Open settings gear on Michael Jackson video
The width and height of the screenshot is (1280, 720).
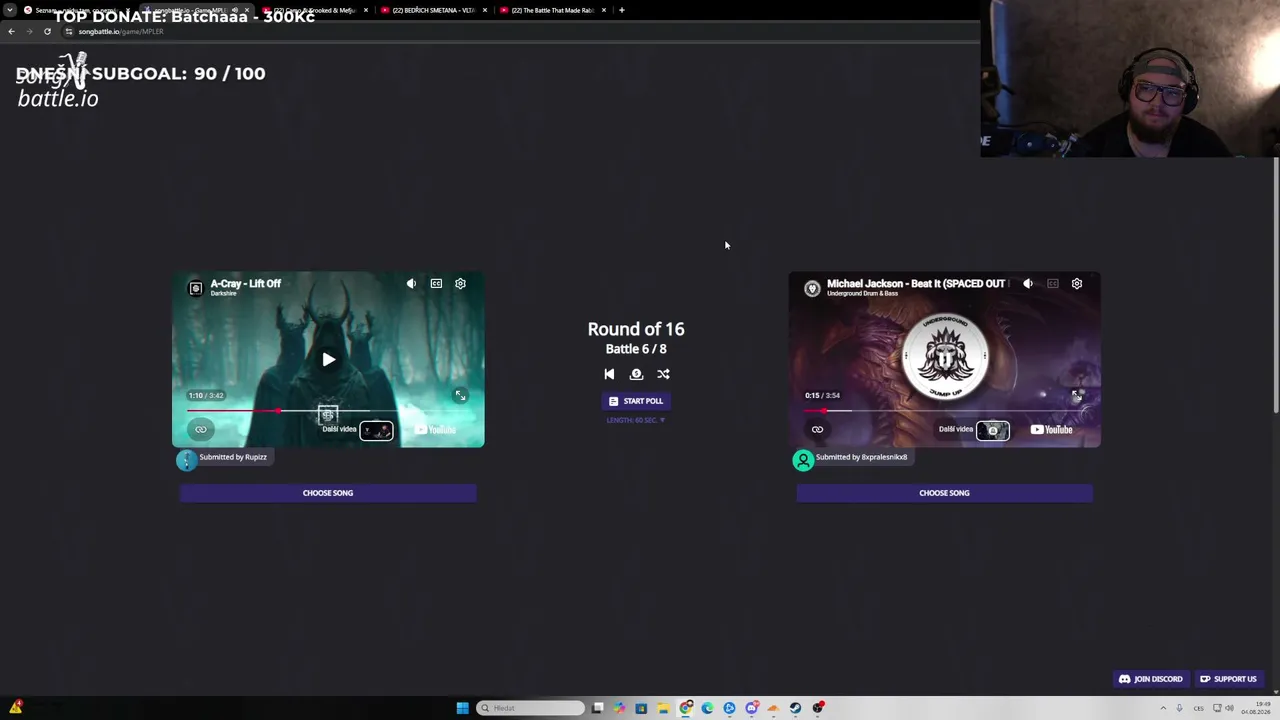pyautogui.click(x=1077, y=284)
